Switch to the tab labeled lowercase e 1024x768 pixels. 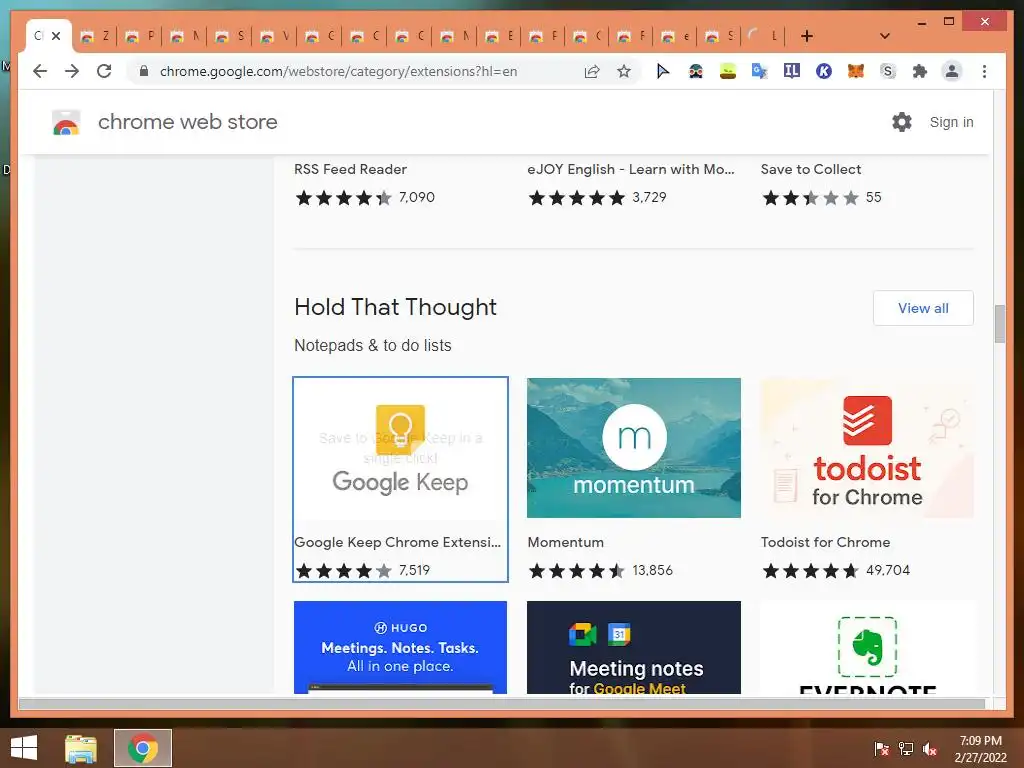point(675,36)
